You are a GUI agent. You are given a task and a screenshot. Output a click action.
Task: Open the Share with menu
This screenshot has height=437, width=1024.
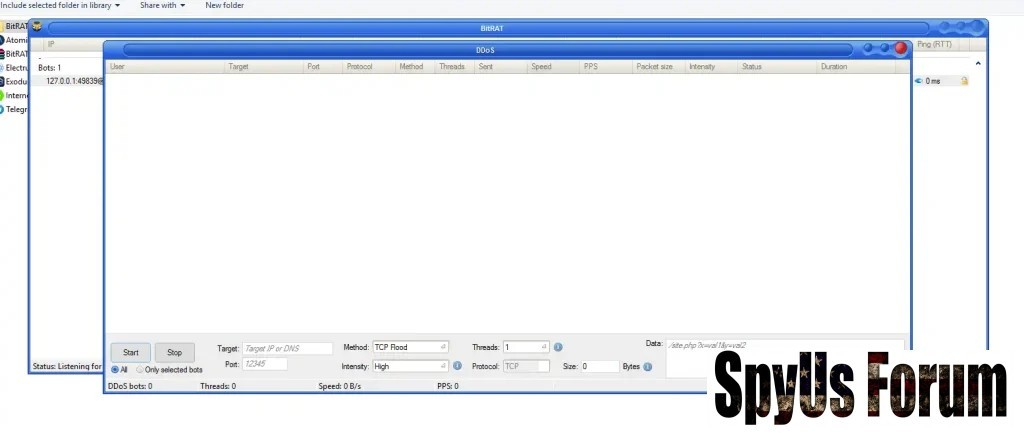(x=162, y=6)
